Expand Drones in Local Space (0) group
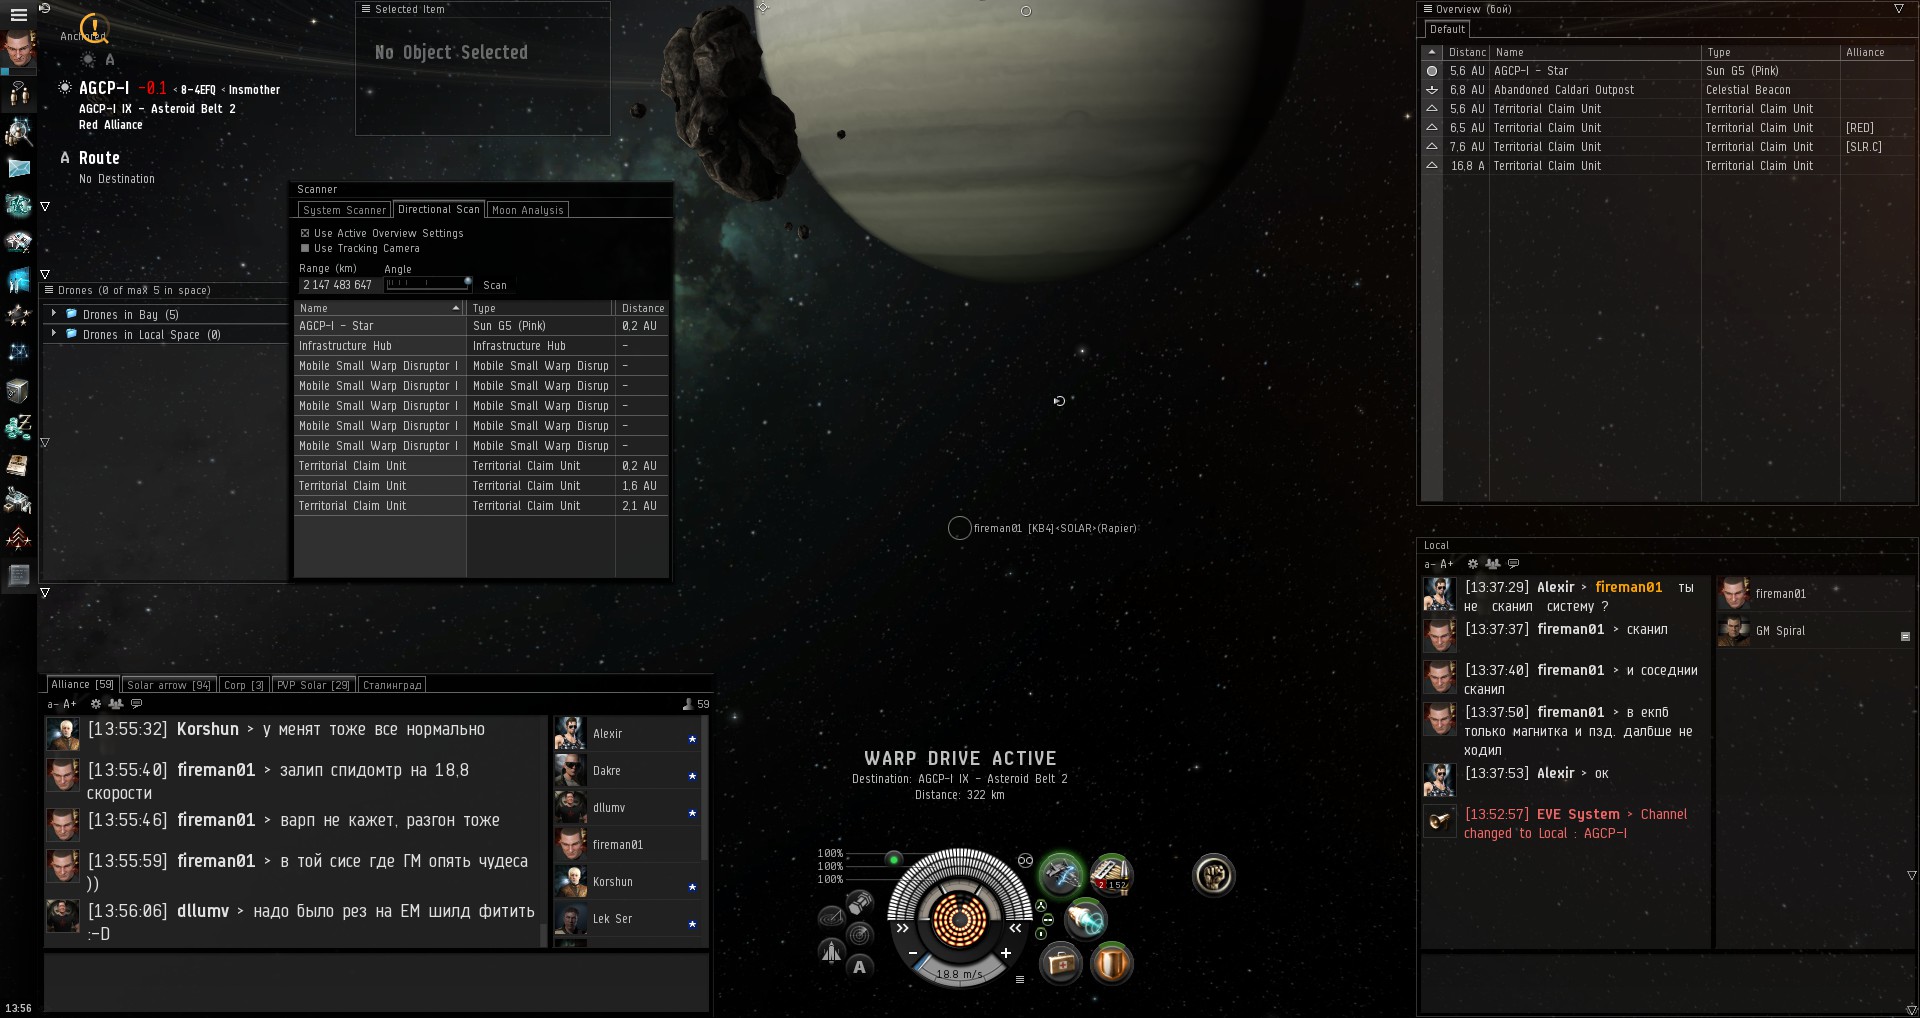Image resolution: width=1920 pixels, height=1018 pixels. [x=54, y=333]
